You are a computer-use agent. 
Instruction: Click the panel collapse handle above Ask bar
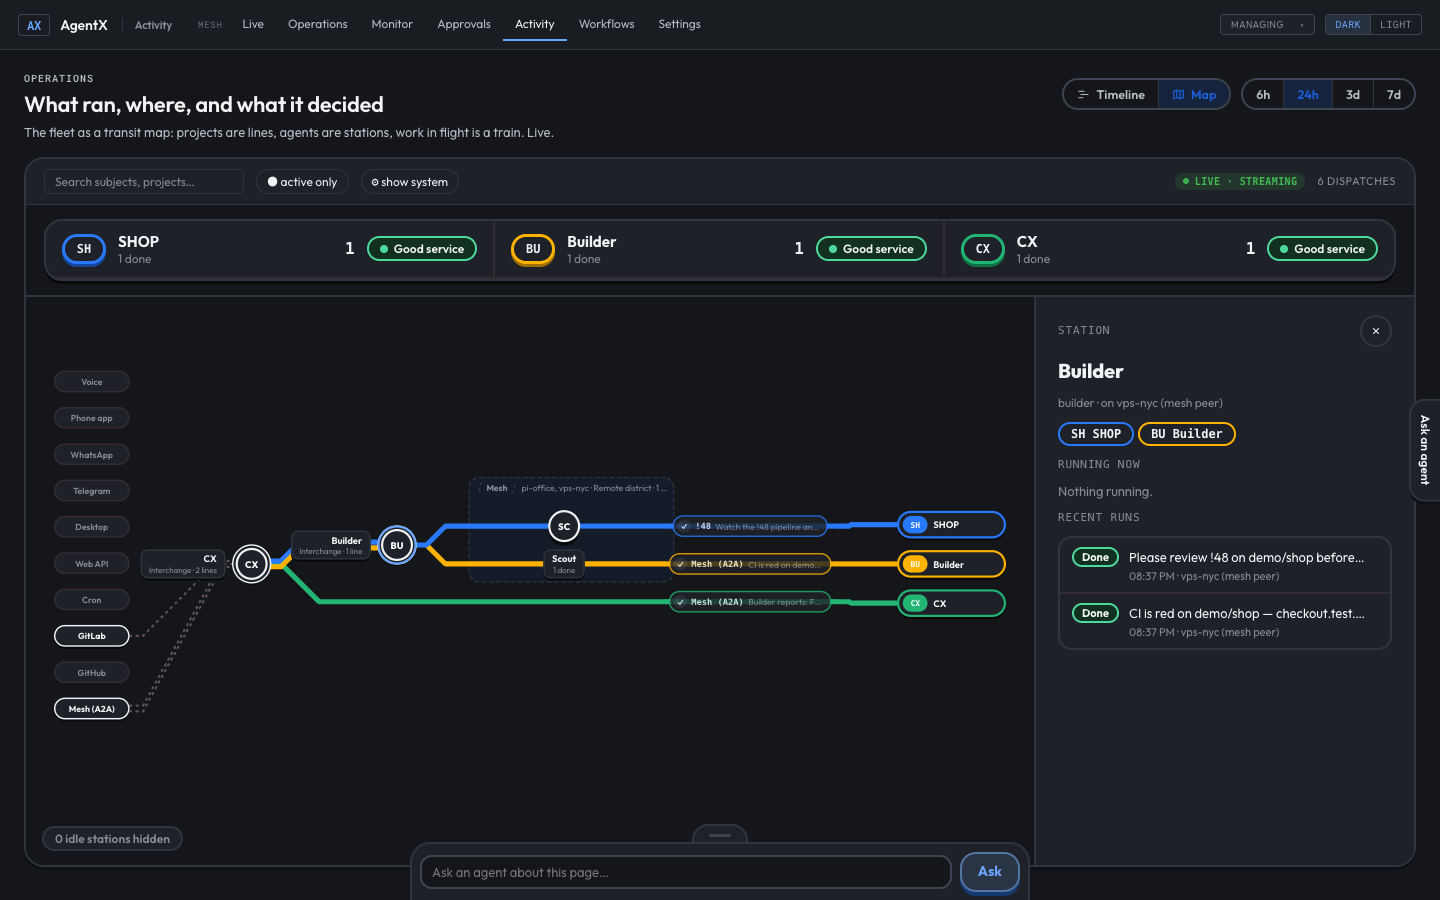coord(720,834)
